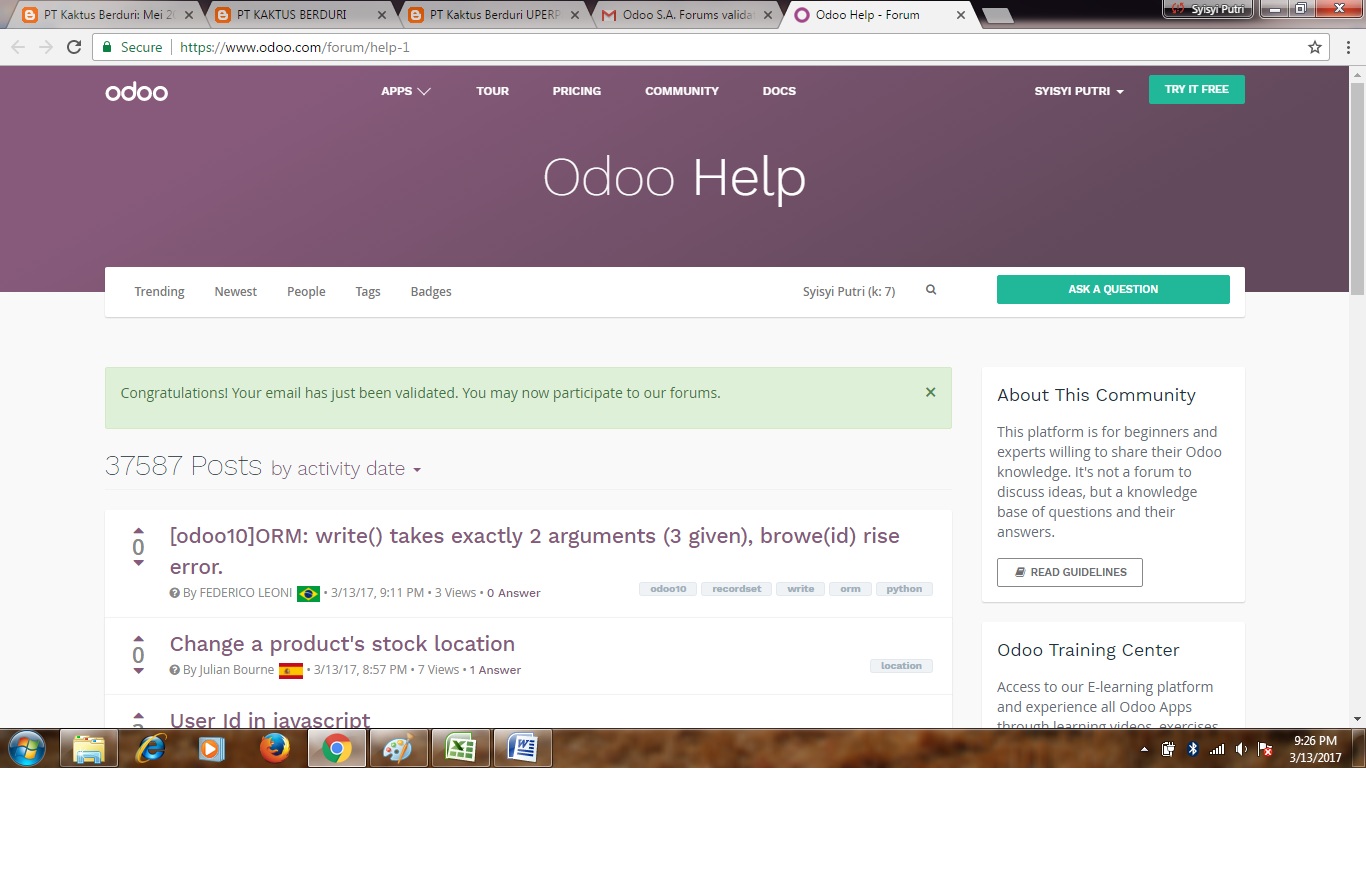This screenshot has width=1366, height=880.
Task: Switch to Word in the taskbar
Action: tap(522, 748)
